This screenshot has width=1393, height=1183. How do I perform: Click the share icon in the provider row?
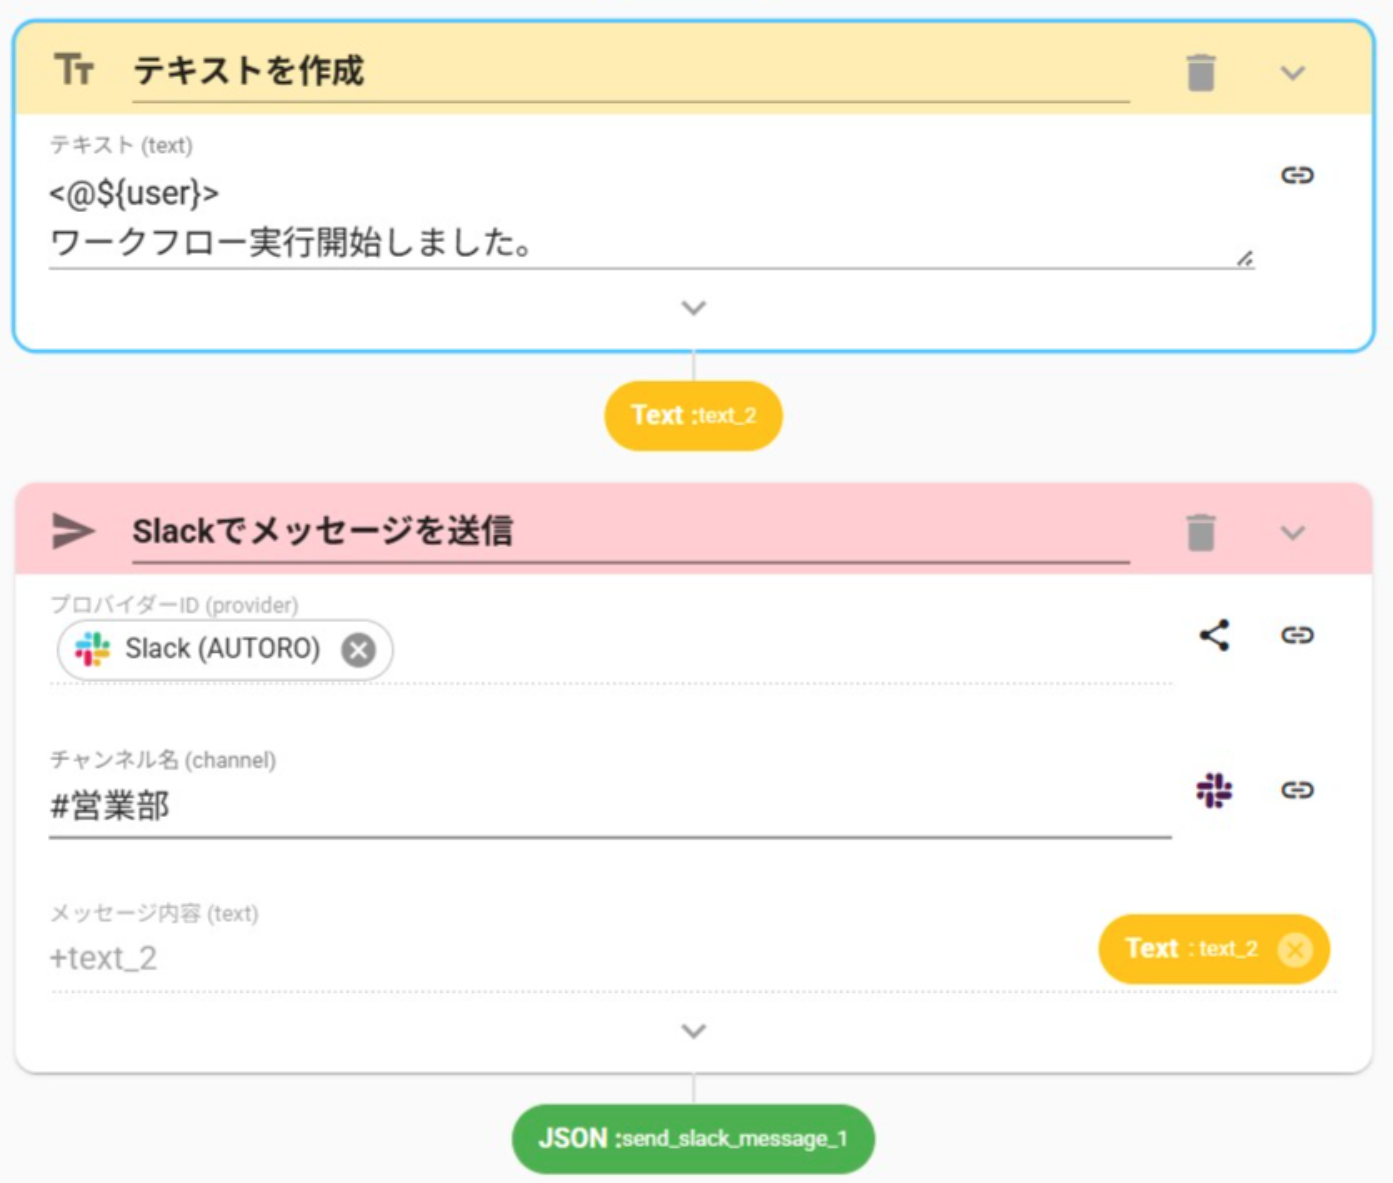pos(1214,635)
